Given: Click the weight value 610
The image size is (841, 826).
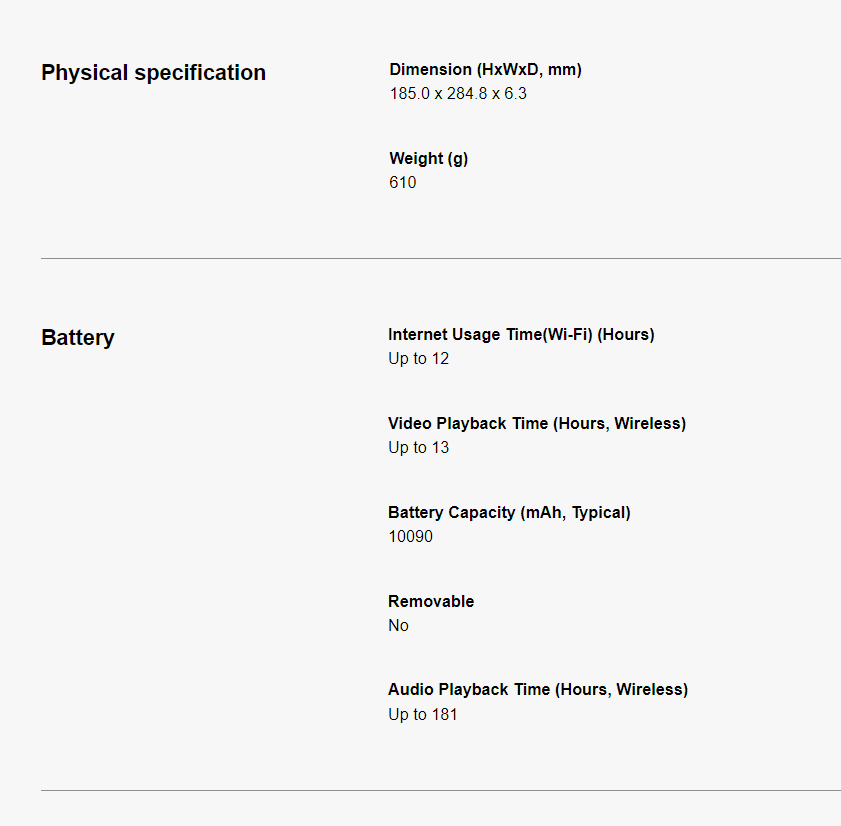Looking at the screenshot, I should click(403, 183).
